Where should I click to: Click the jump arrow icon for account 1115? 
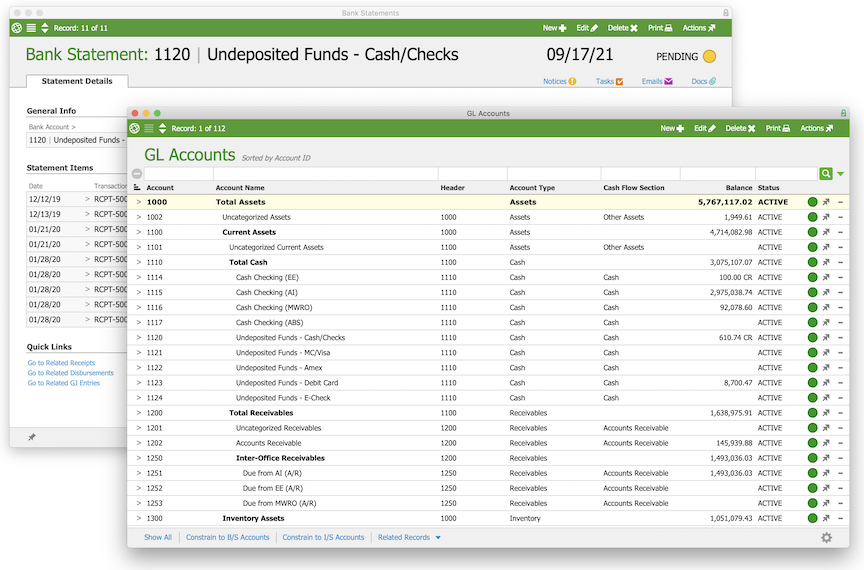826,292
